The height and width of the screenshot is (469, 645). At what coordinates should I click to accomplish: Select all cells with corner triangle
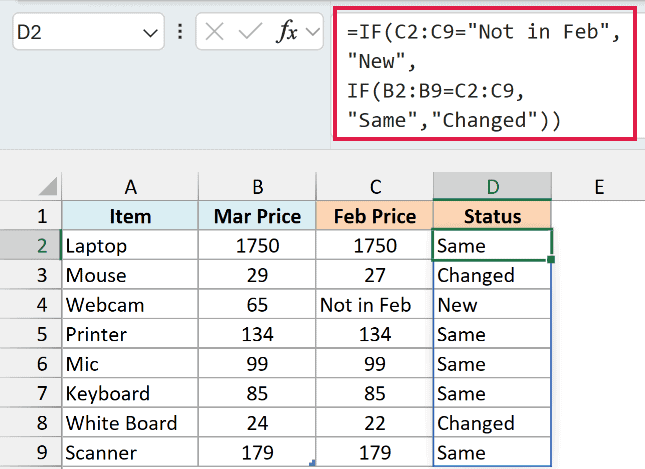[48, 186]
